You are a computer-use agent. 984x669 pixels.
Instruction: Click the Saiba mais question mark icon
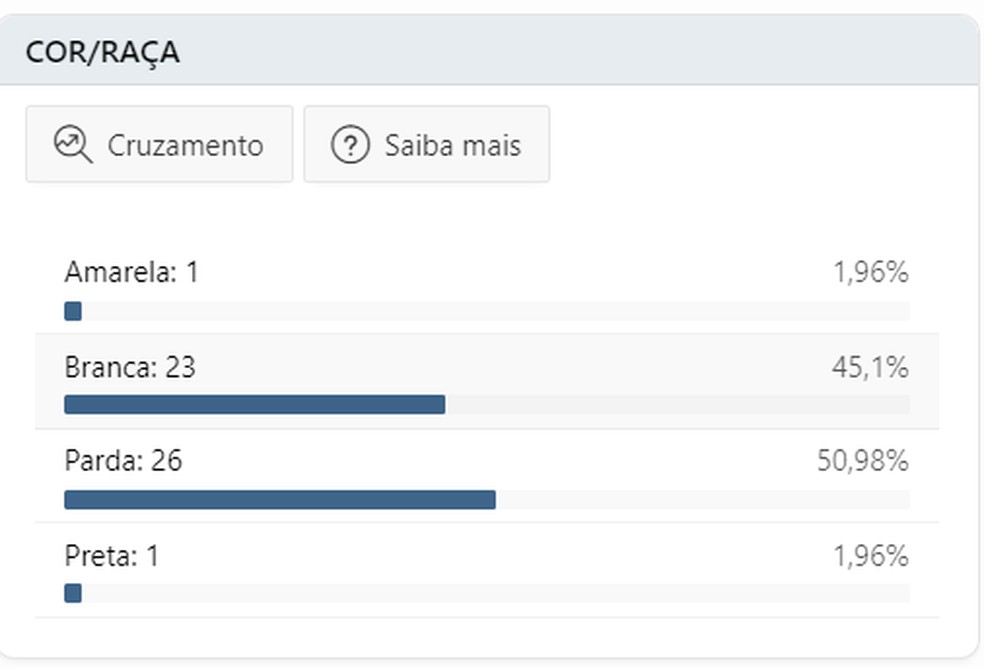click(x=350, y=145)
